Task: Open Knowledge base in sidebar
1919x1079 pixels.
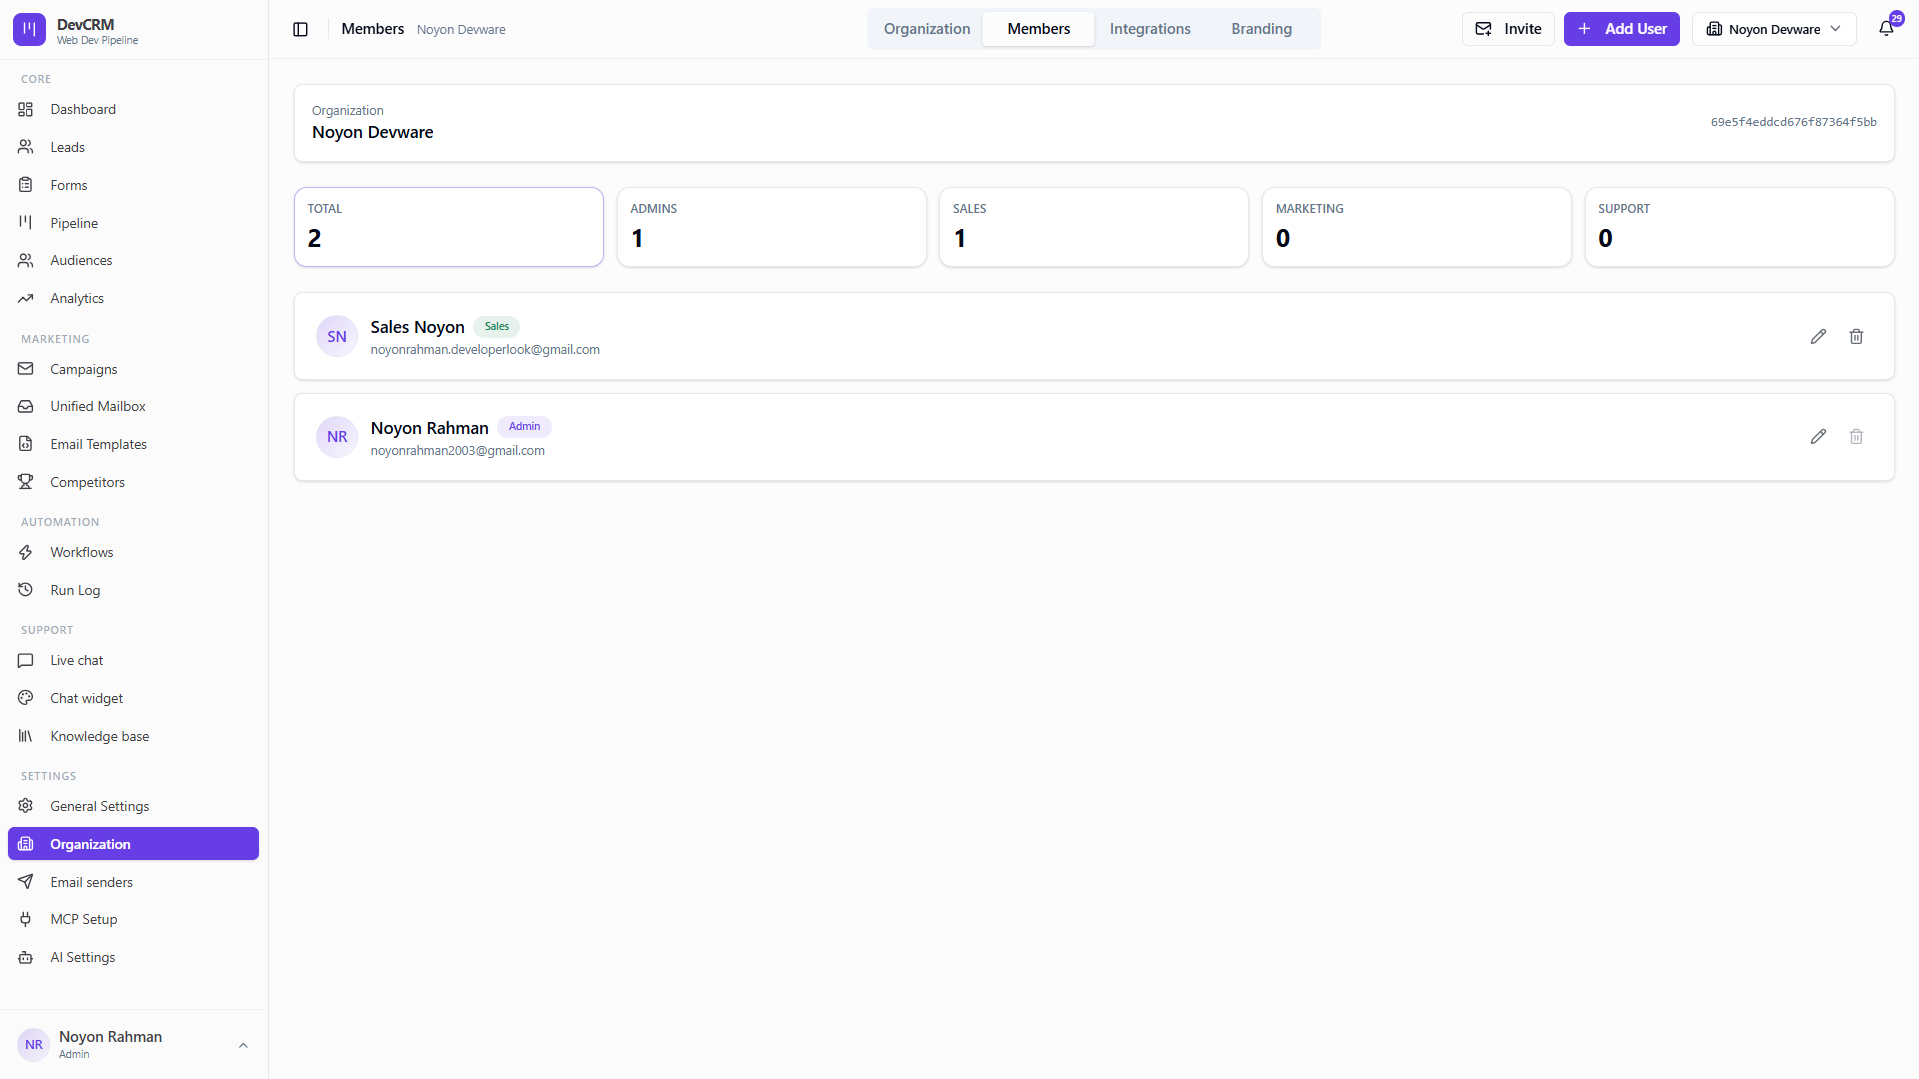Action: [x=133, y=736]
